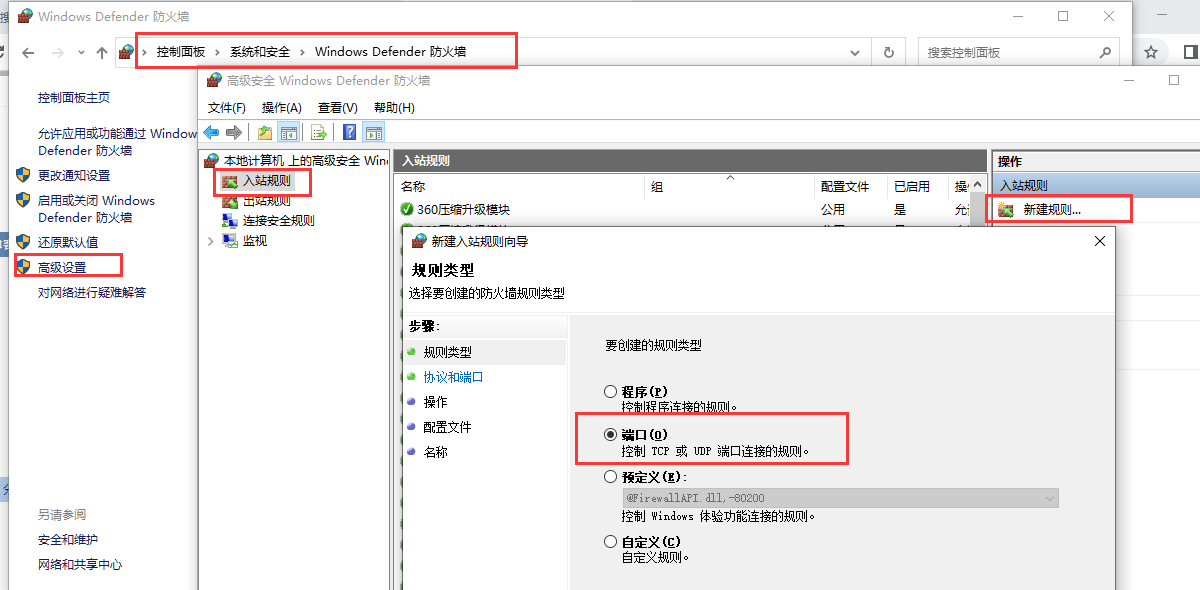Click the back arrow in advanced security toolbar
This screenshot has width=1200, height=590.
click(211, 132)
